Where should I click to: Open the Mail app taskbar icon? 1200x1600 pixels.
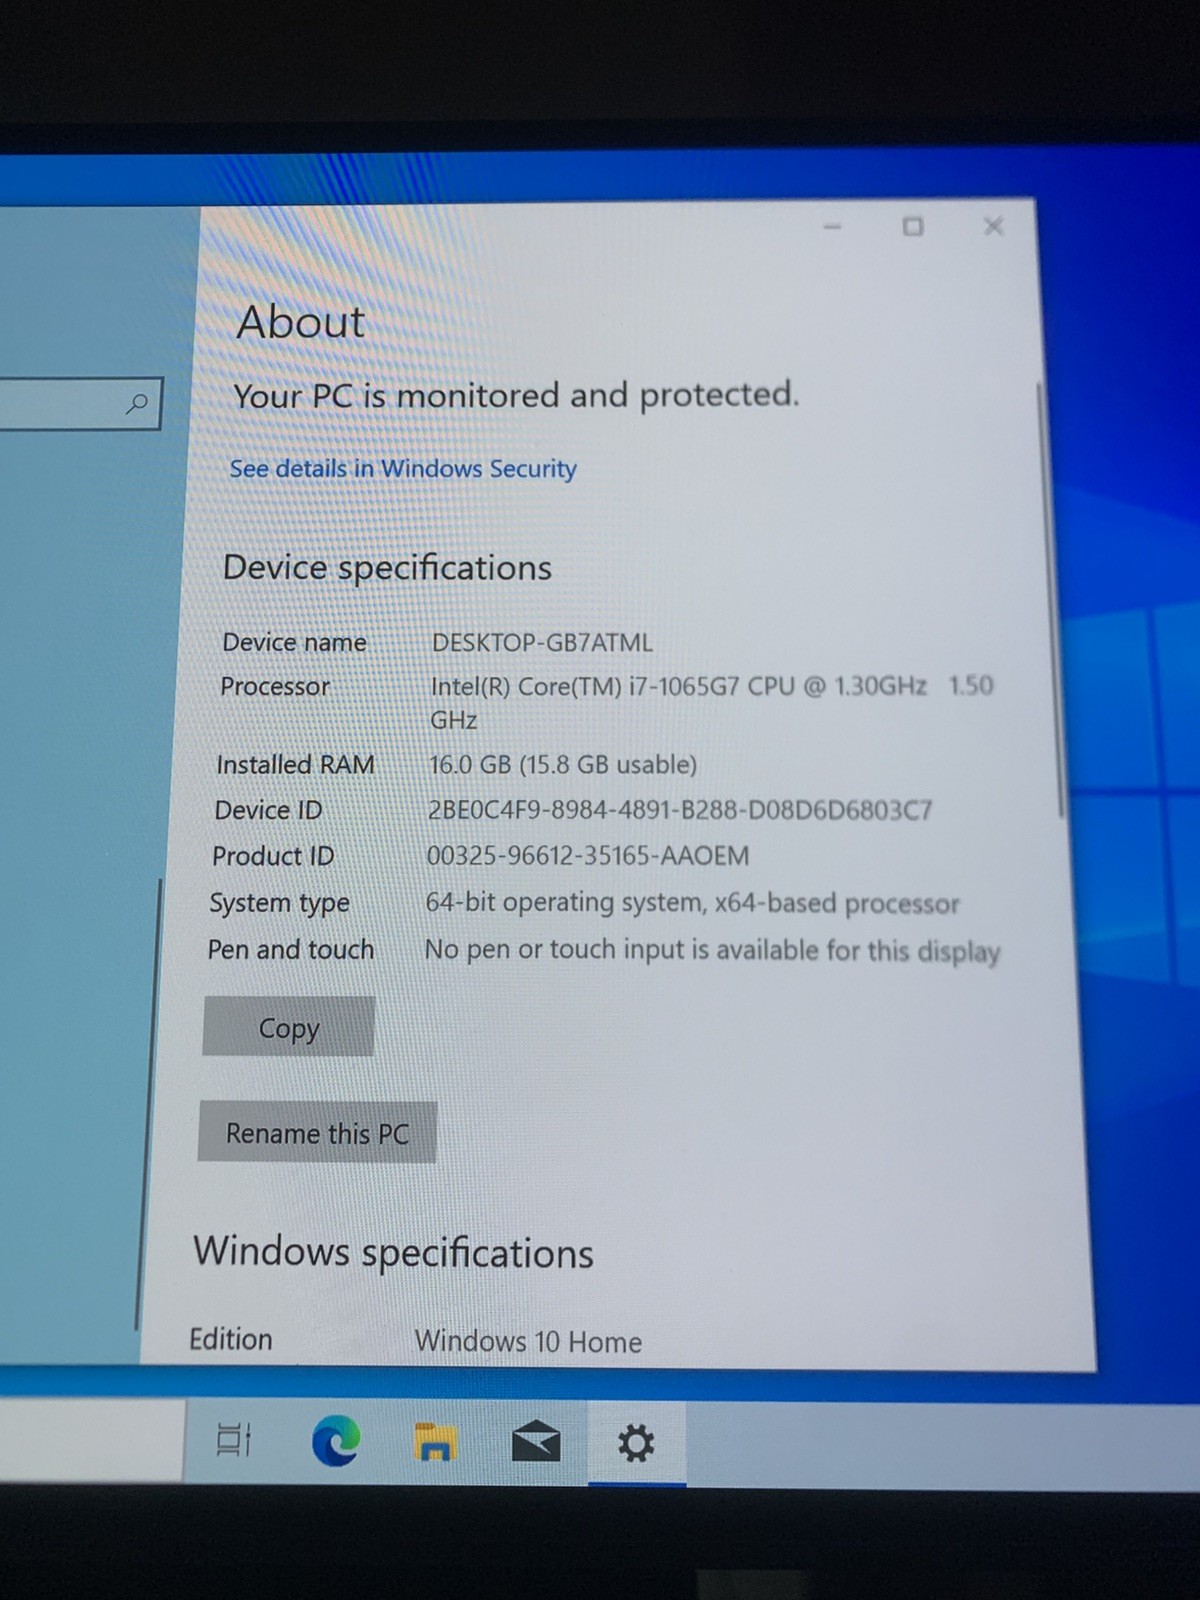click(536, 1442)
